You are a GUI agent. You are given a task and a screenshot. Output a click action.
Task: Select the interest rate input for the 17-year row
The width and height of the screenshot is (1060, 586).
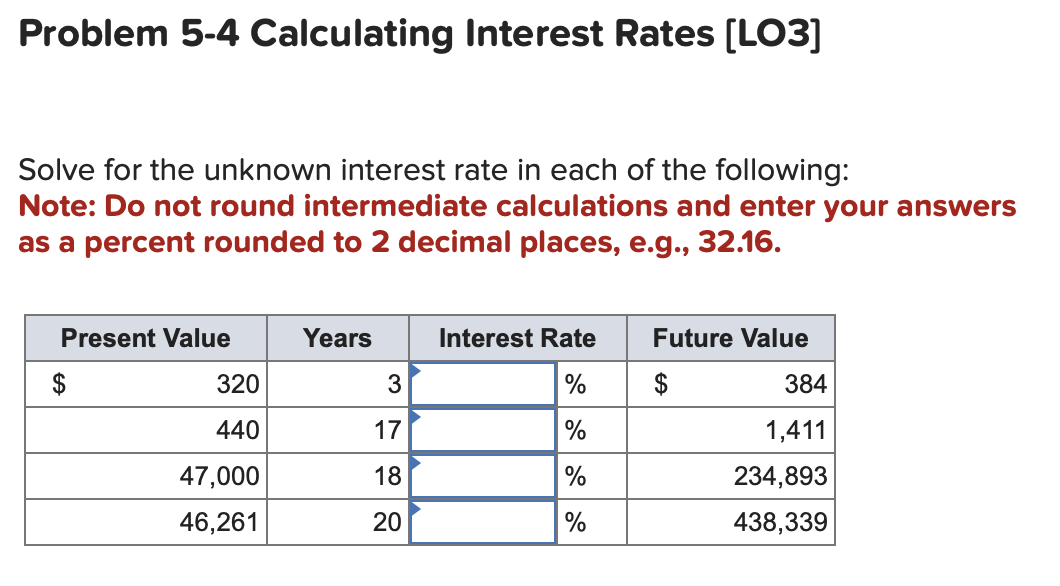483,429
